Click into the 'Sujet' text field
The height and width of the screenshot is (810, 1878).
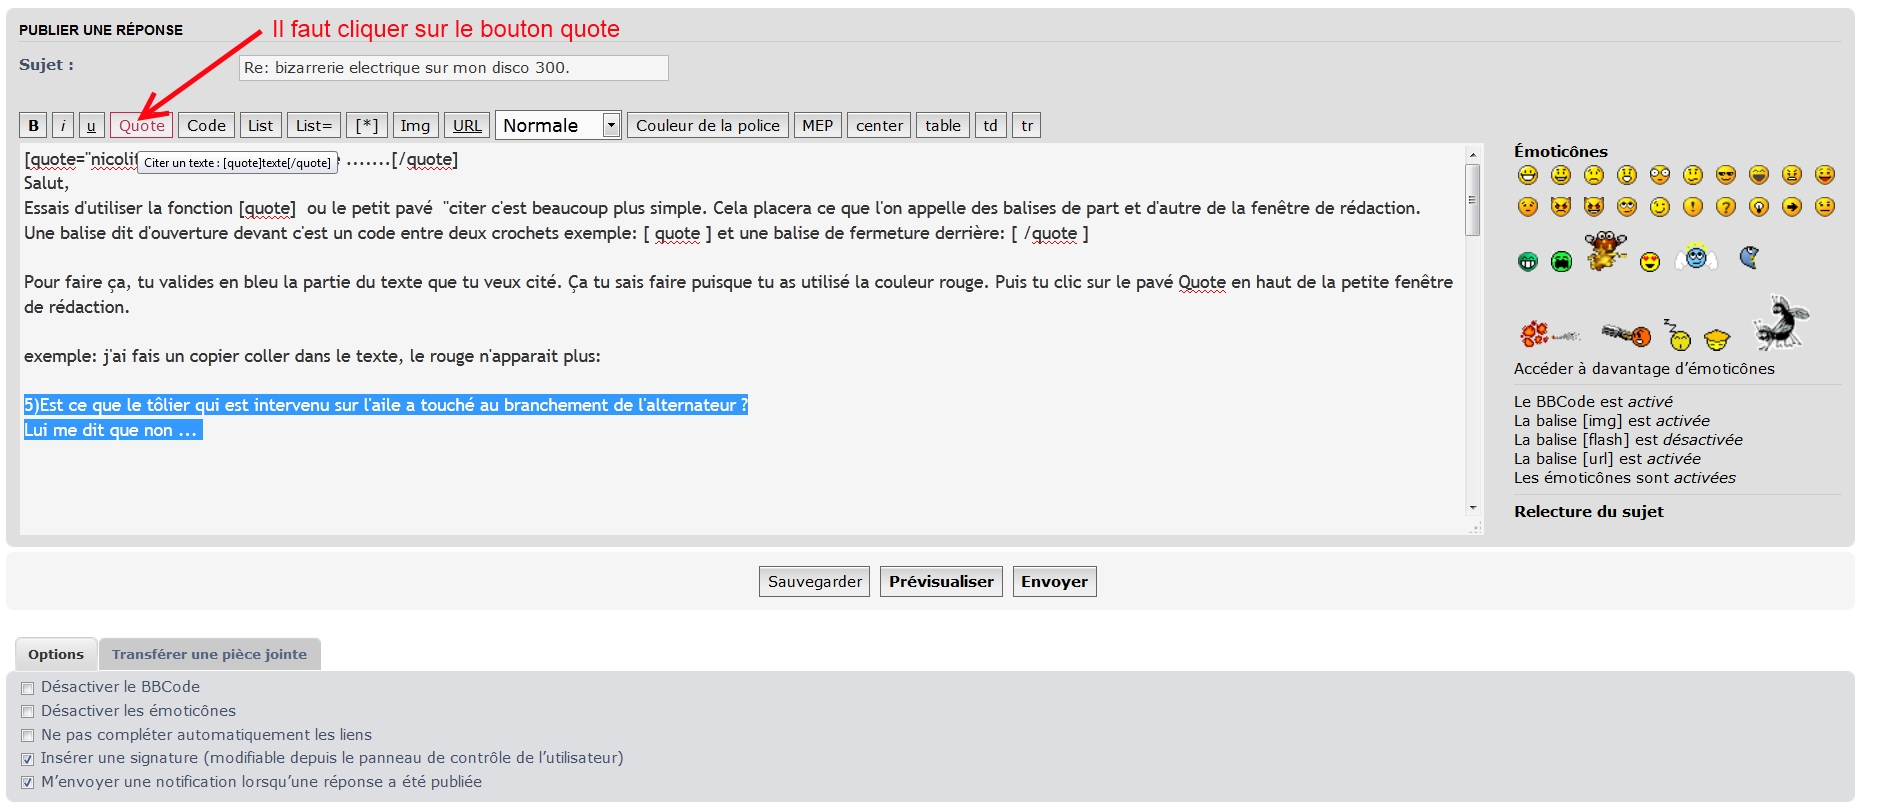click(454, 68)
